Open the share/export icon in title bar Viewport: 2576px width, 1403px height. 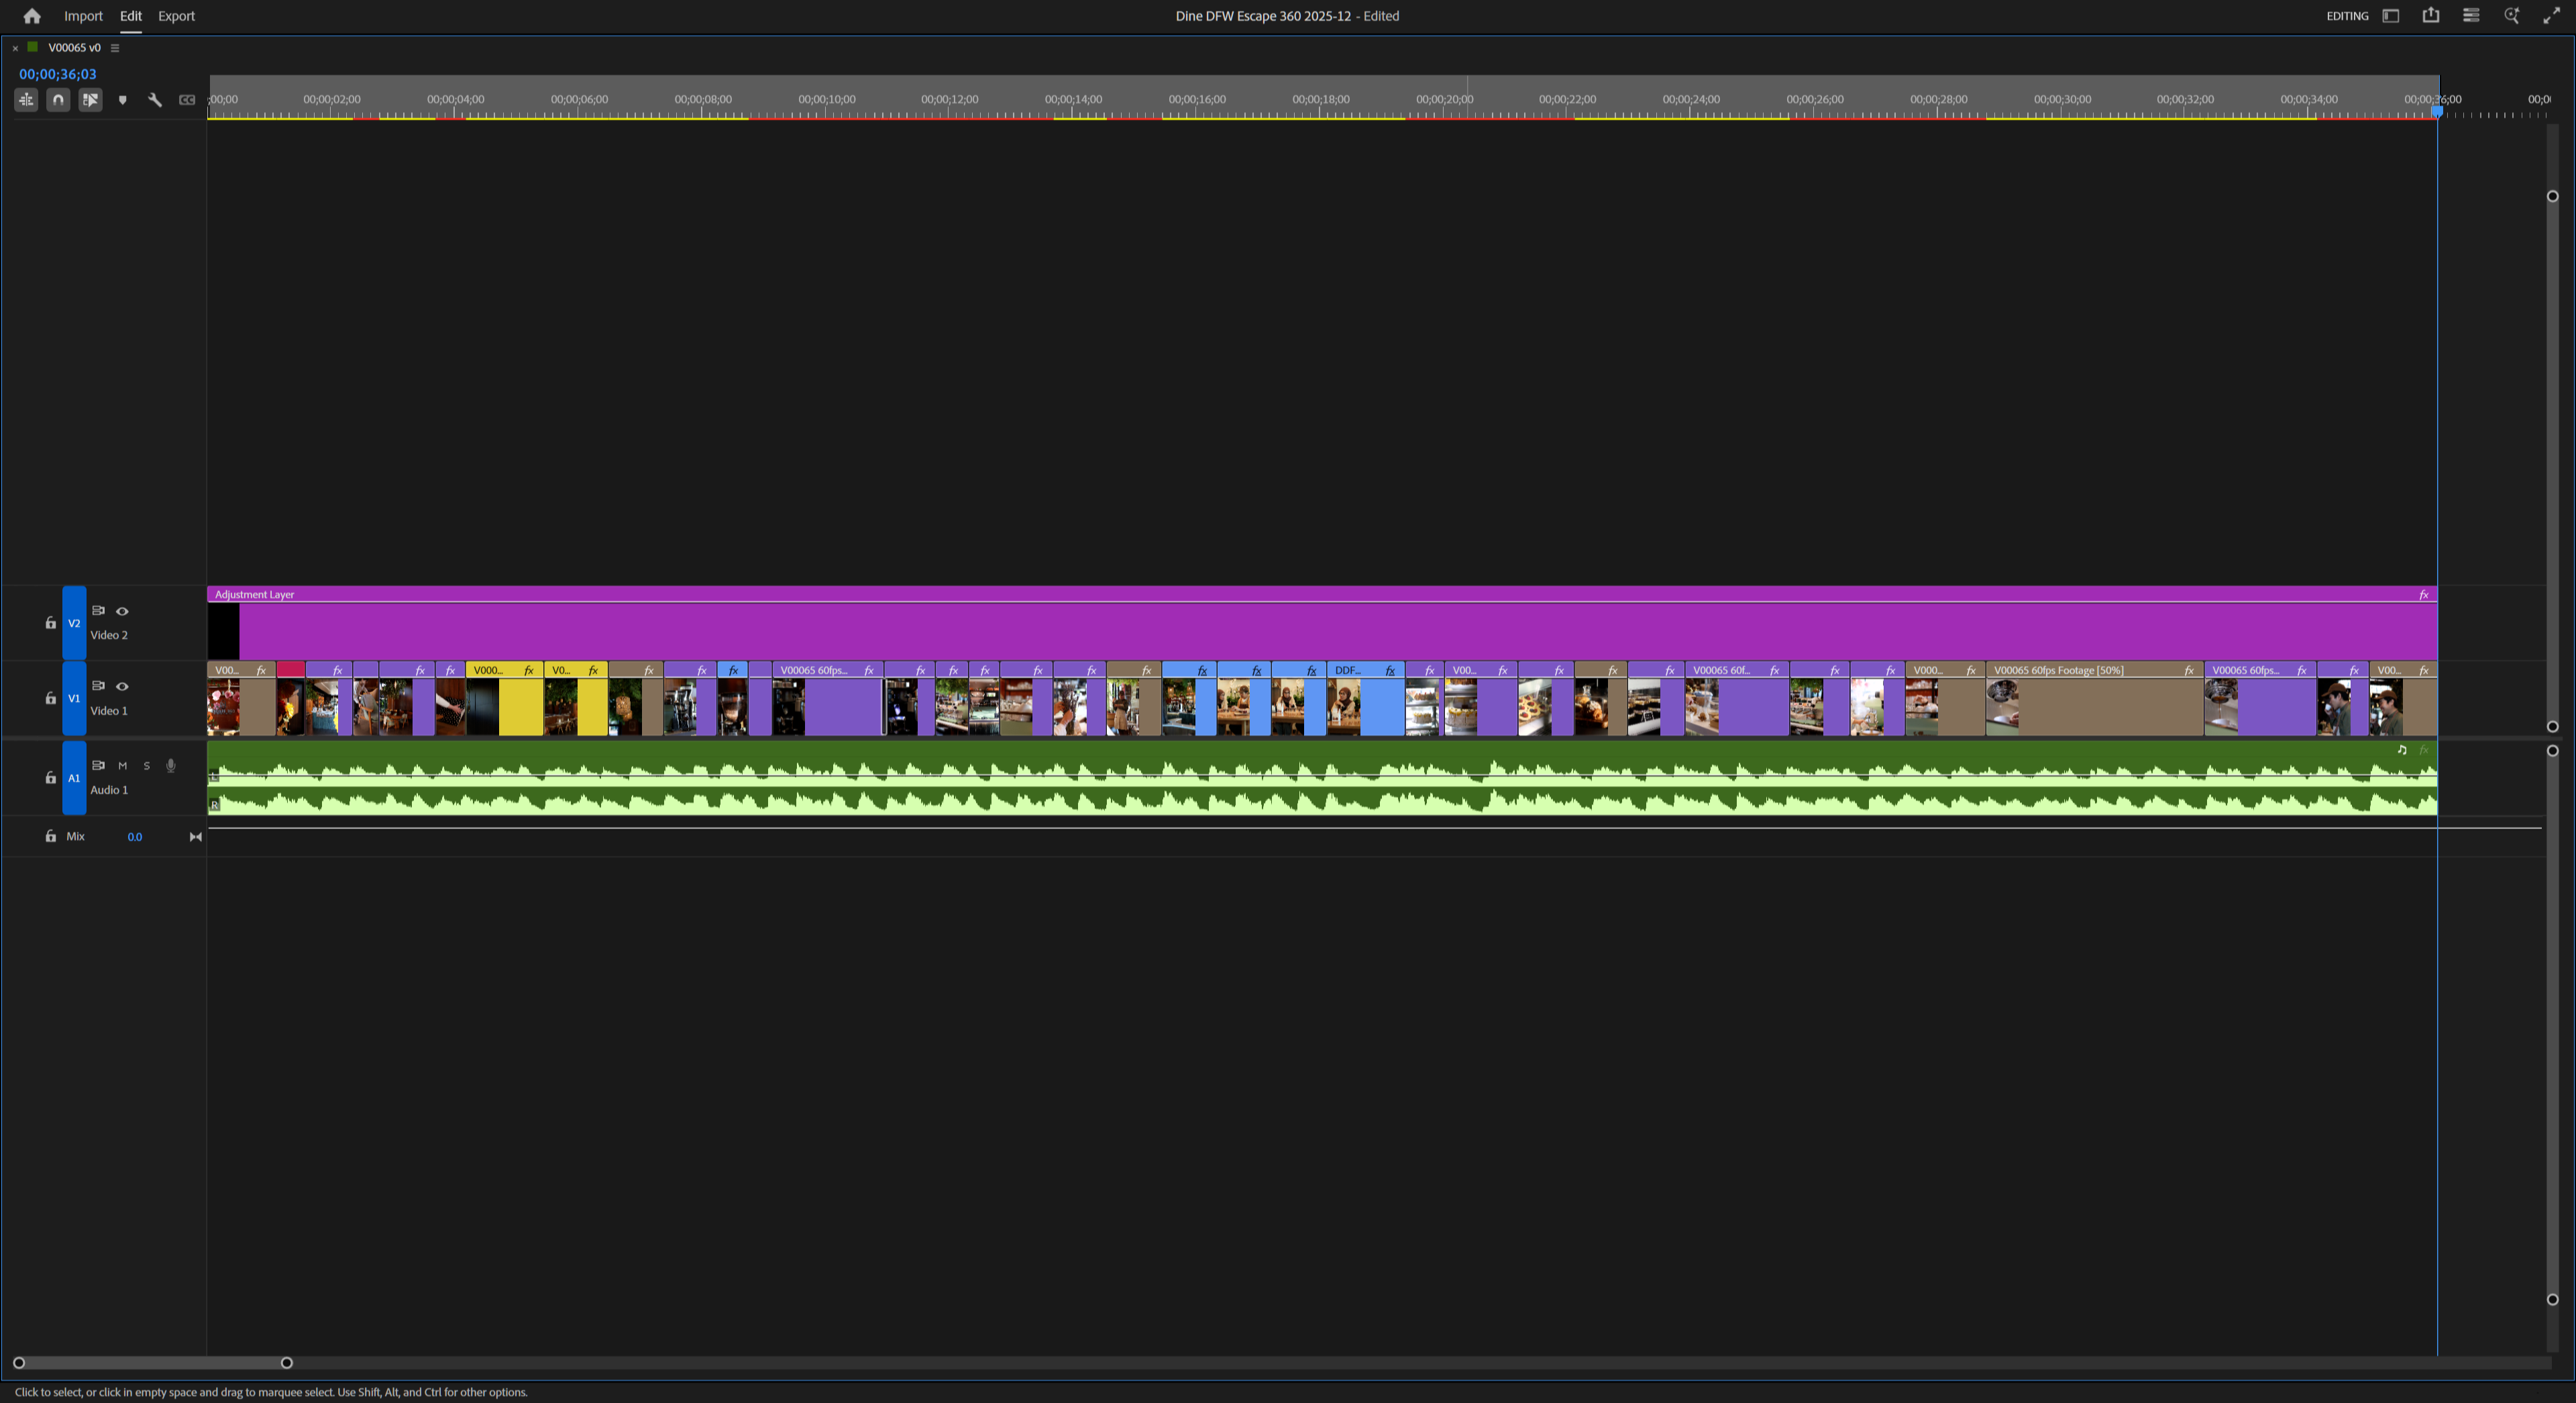(x=2431, y=15)
